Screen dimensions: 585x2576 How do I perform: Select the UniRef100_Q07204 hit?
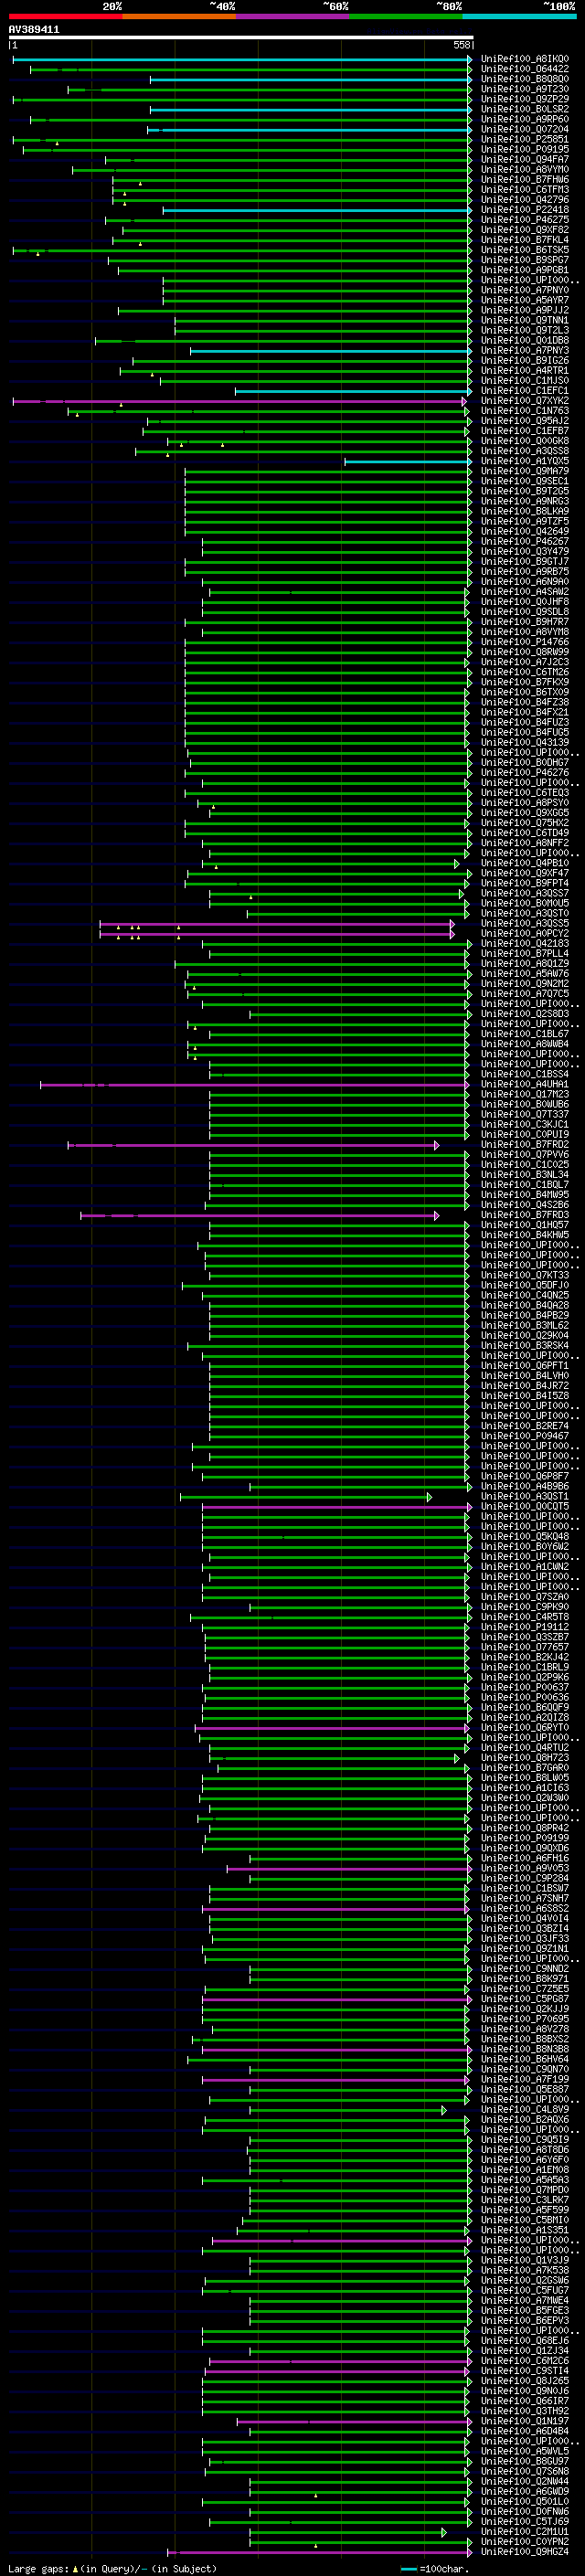524,129
